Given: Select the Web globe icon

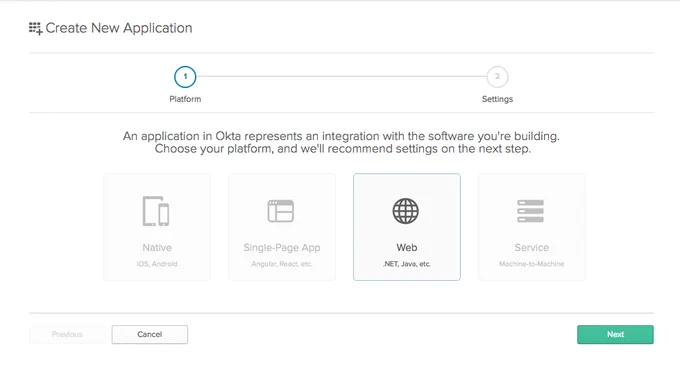Looking at the screenshot, I should click(x=405, y=211).
